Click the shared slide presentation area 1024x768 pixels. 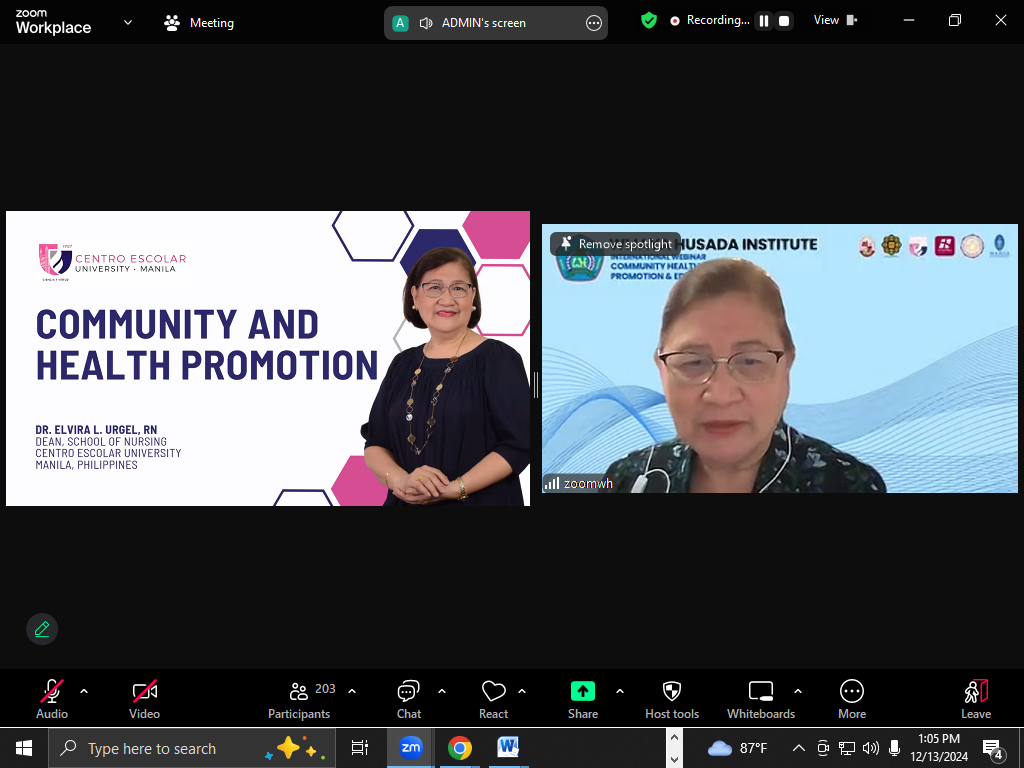click(268, 358)
